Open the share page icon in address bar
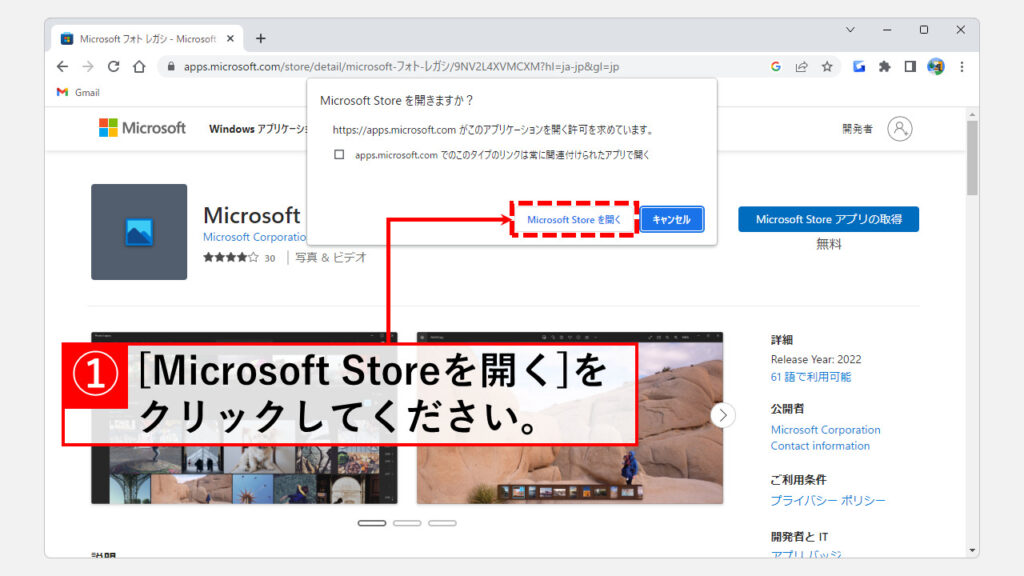Screen dimensions: 1024x576 pos(801,67)
